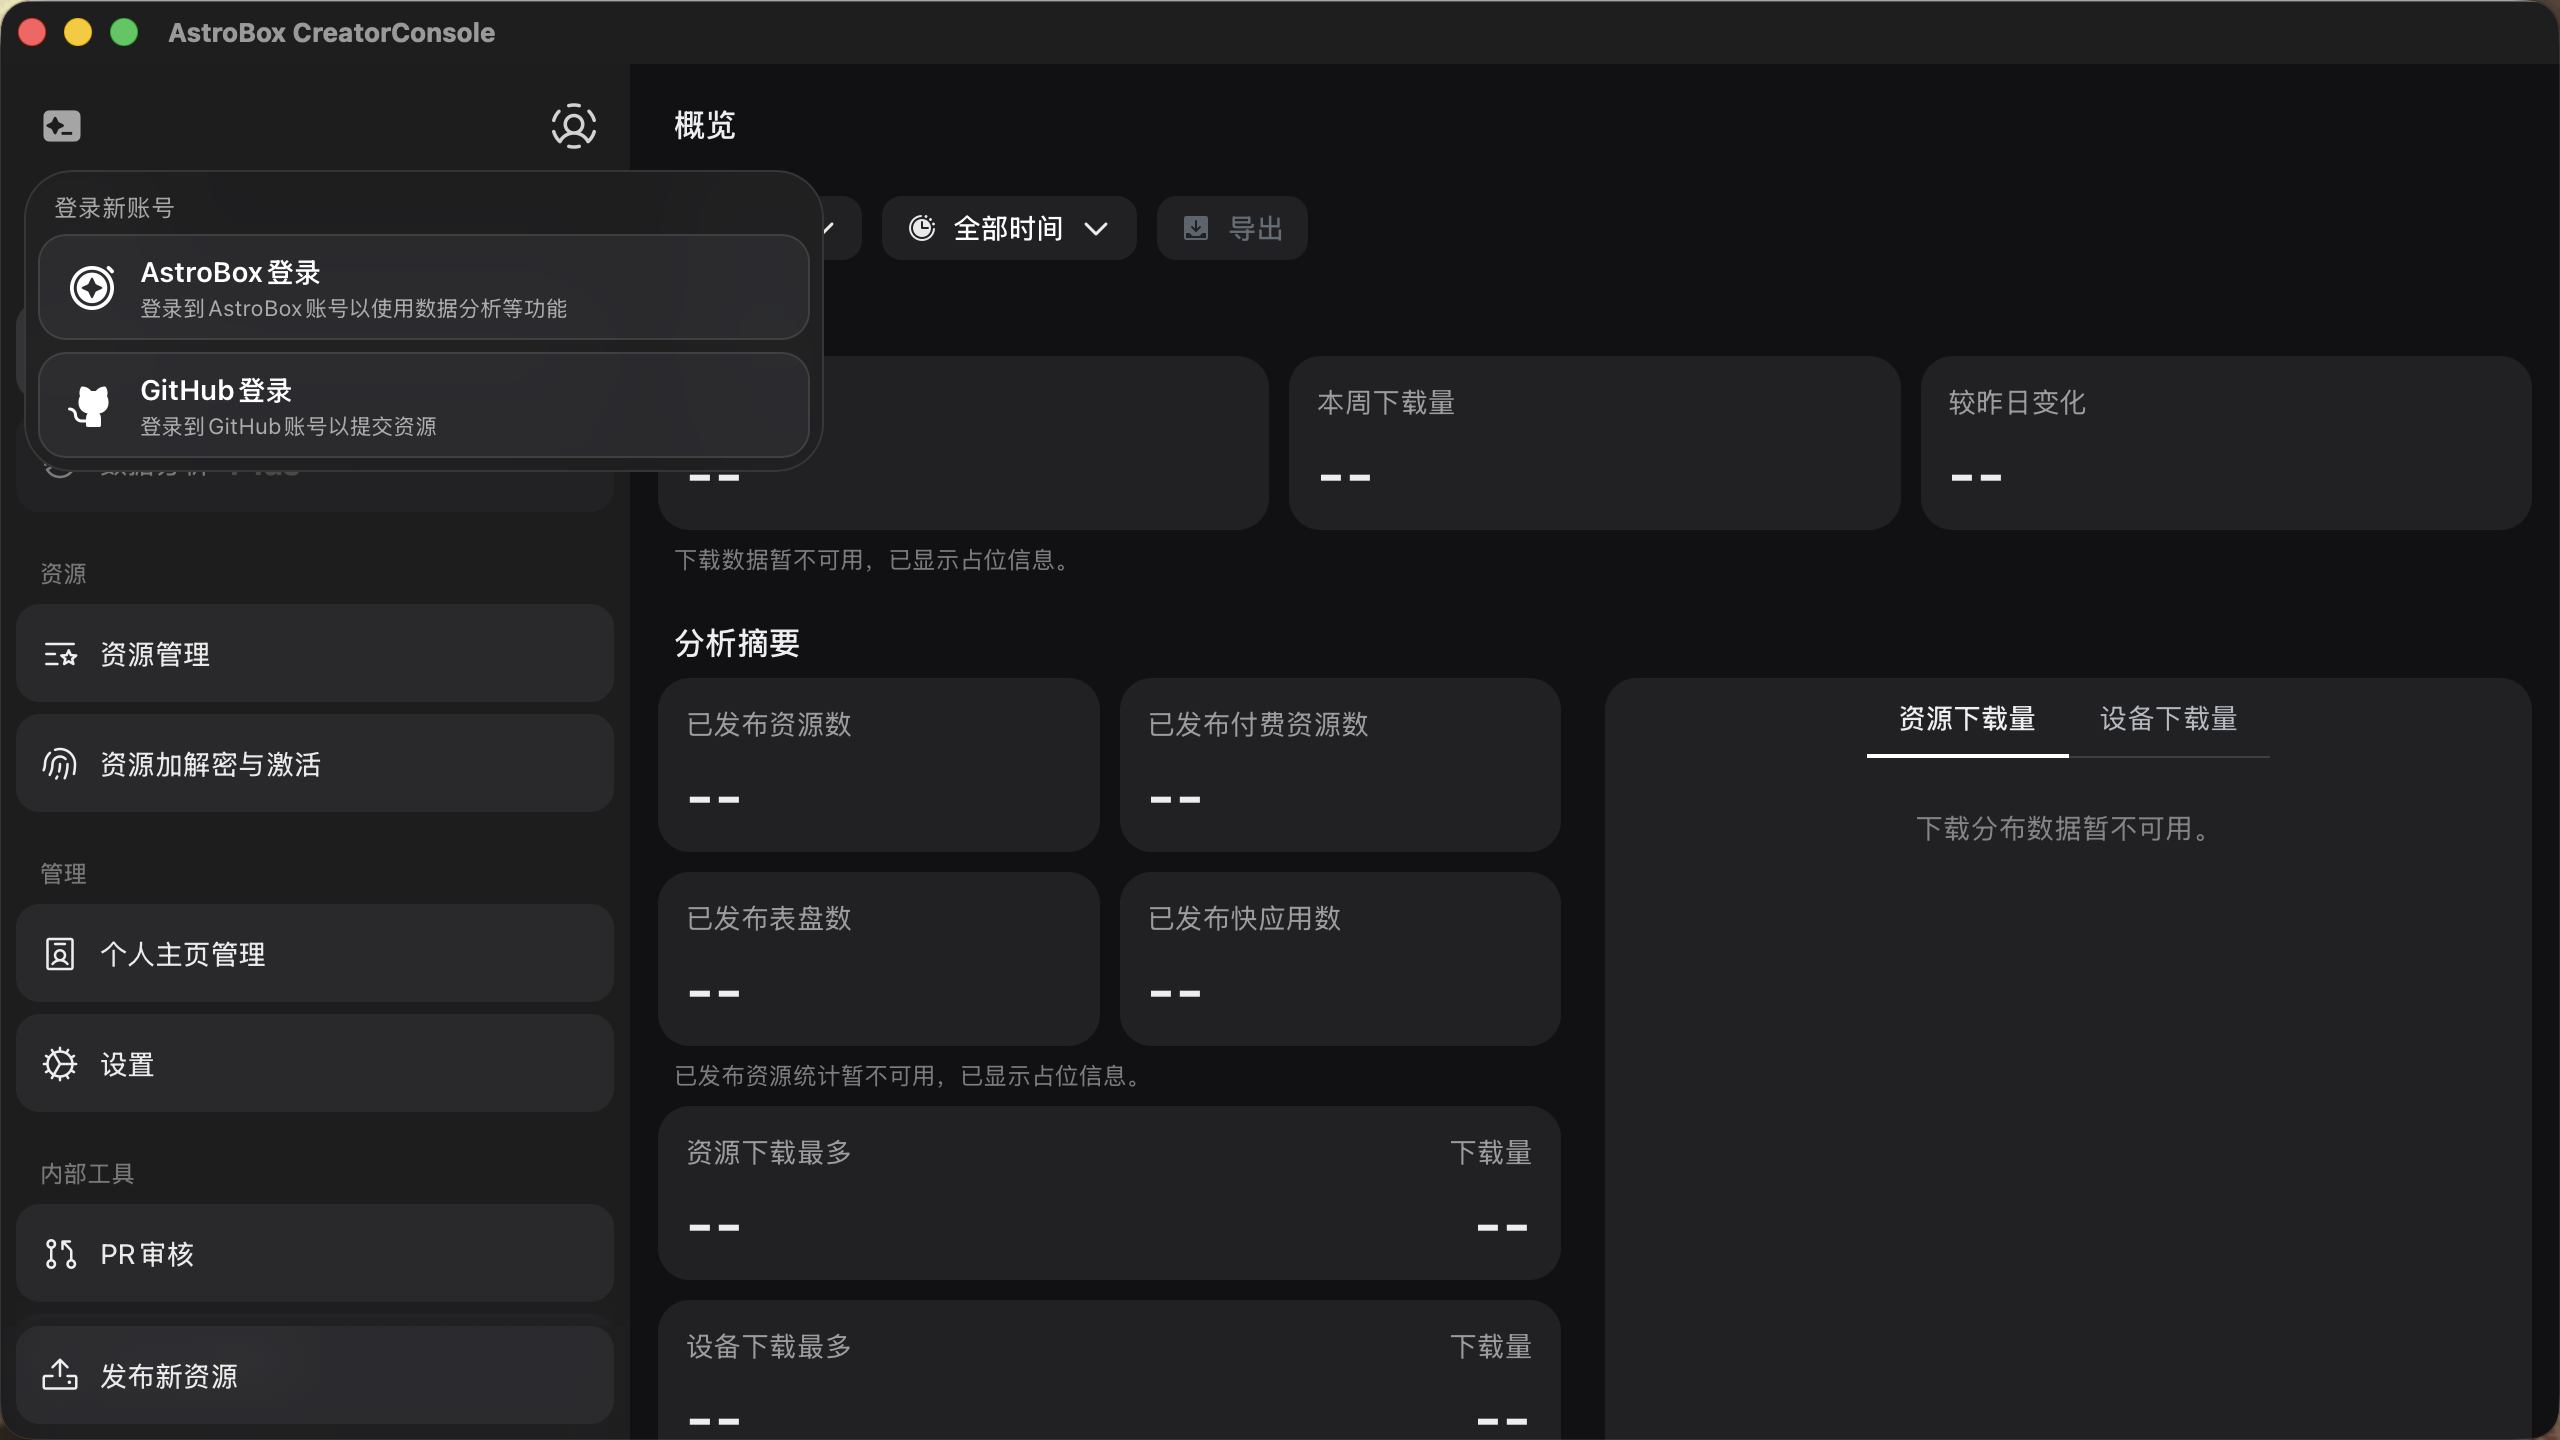Image resolution: width=2560 pixels, height=1440 pixels.
Task: Choose AstroBox 登录 option
Action: 424,288
